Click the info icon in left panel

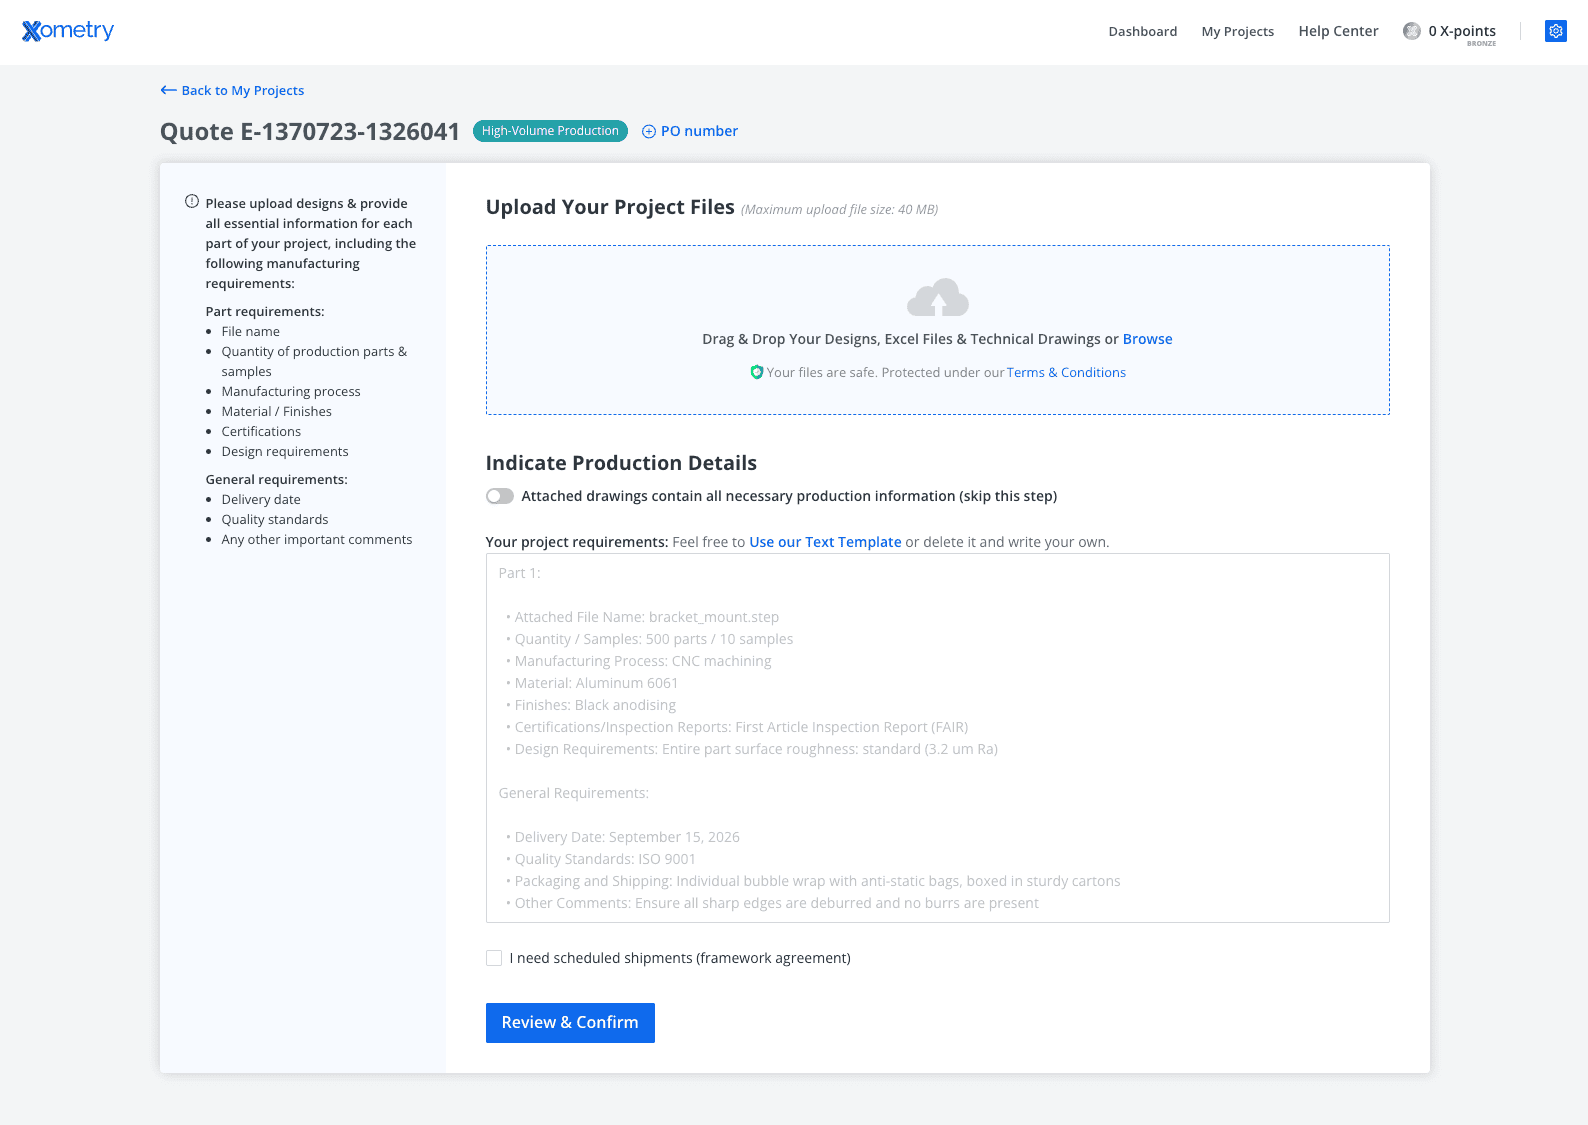192,202
